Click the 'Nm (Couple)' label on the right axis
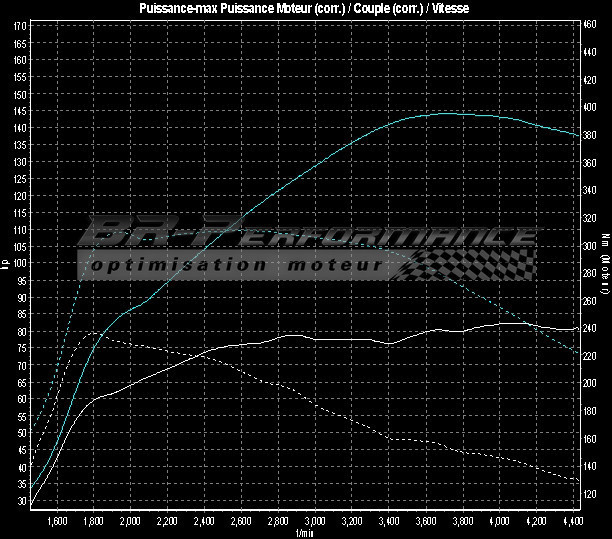This screenshot has height=539, width=612. (604, 265)
